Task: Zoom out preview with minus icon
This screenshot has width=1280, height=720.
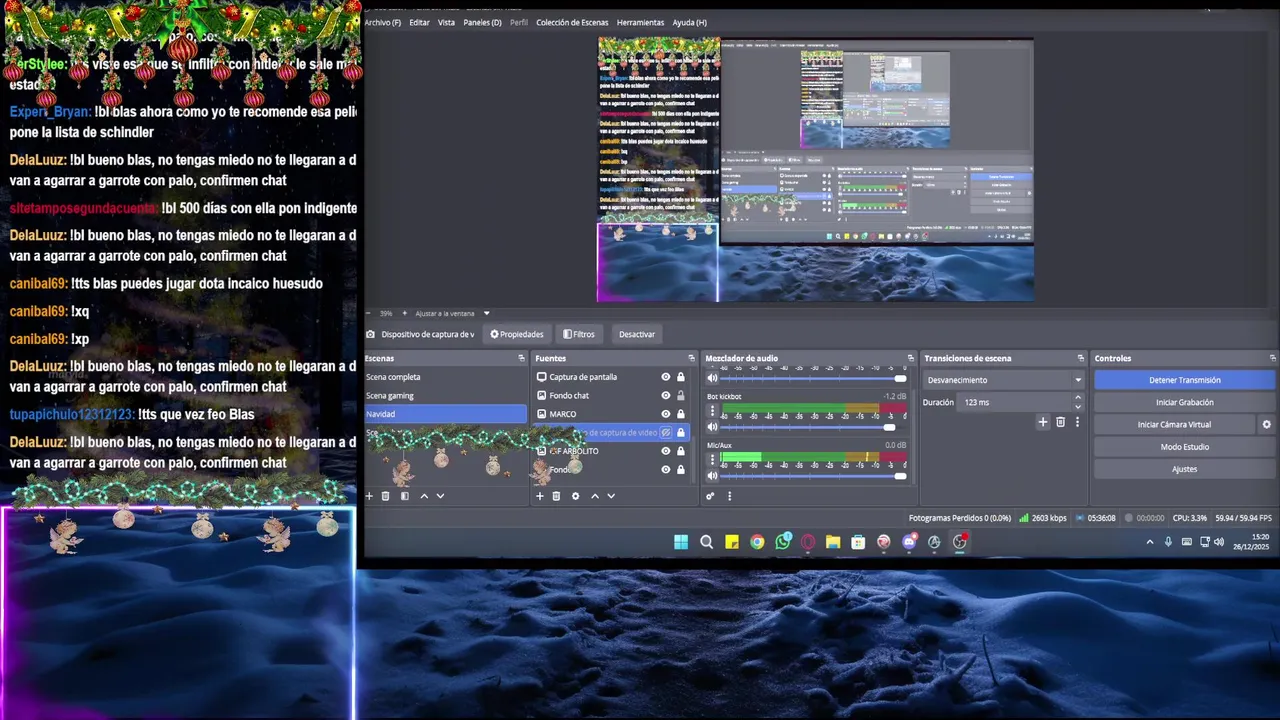Action: pos(368,313)
